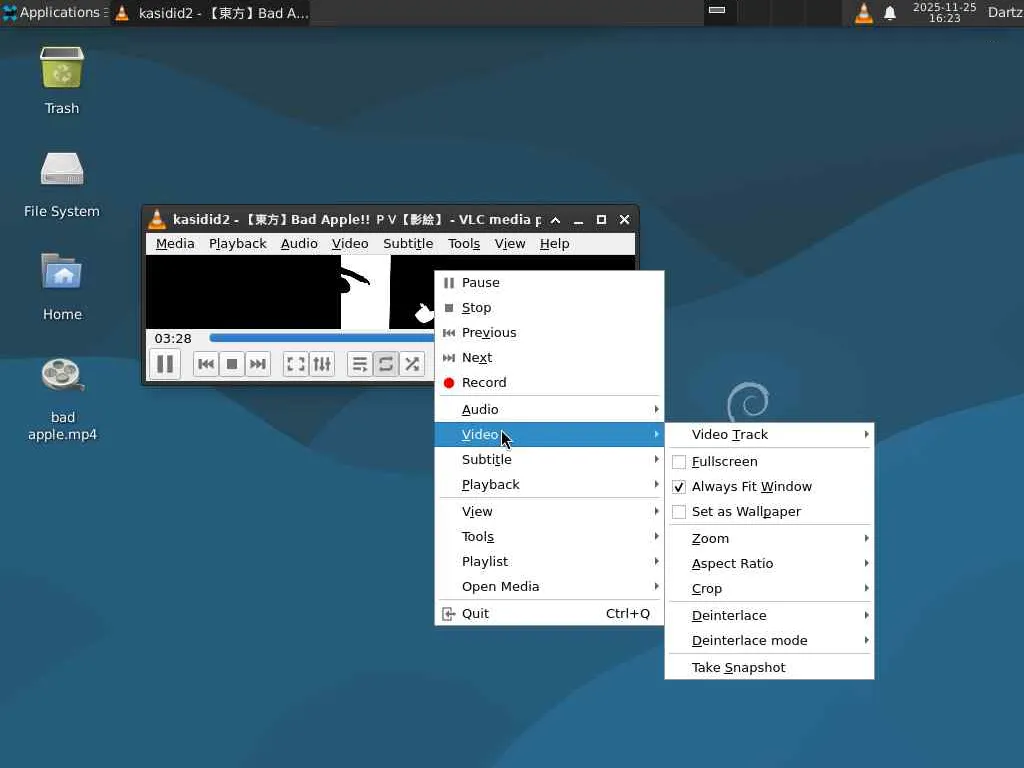Image resolution: width=1024 pixels, height=768 pixels.
Task: Click the previous track toolbar button
Action: [x=206, y=364]
